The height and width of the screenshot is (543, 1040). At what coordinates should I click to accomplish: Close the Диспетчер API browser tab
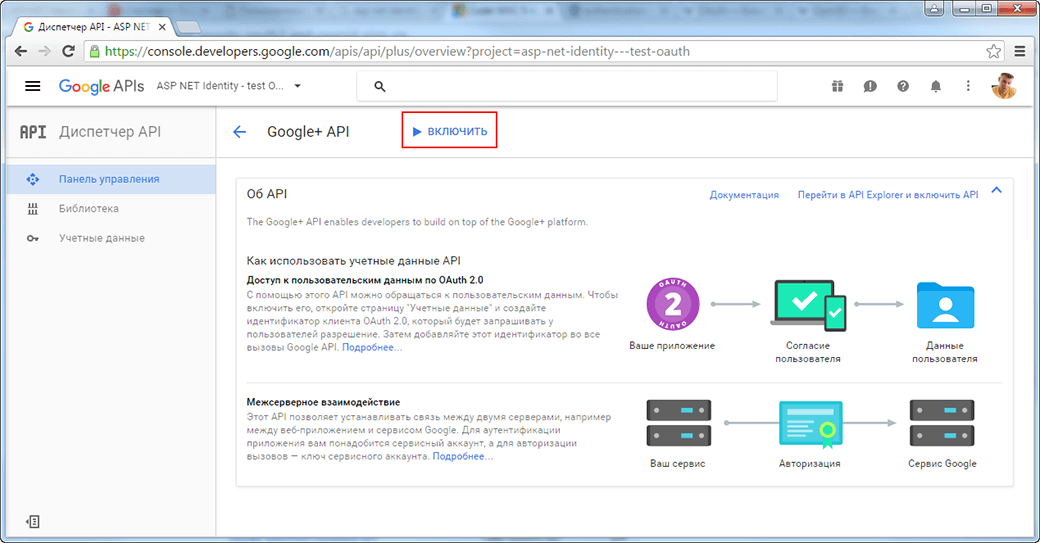[x=162, y=27]
